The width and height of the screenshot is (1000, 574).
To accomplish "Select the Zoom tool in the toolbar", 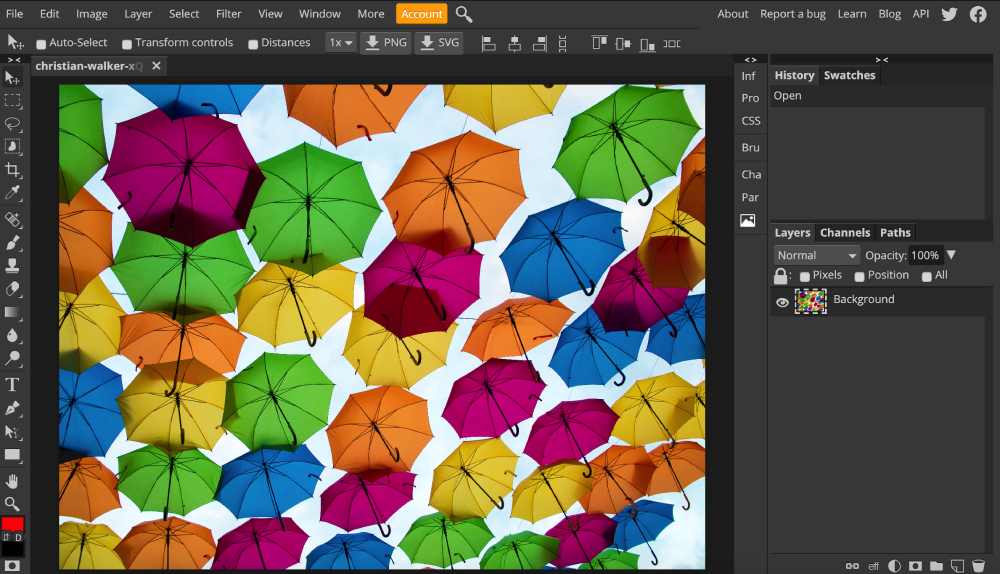I will 12,504.
